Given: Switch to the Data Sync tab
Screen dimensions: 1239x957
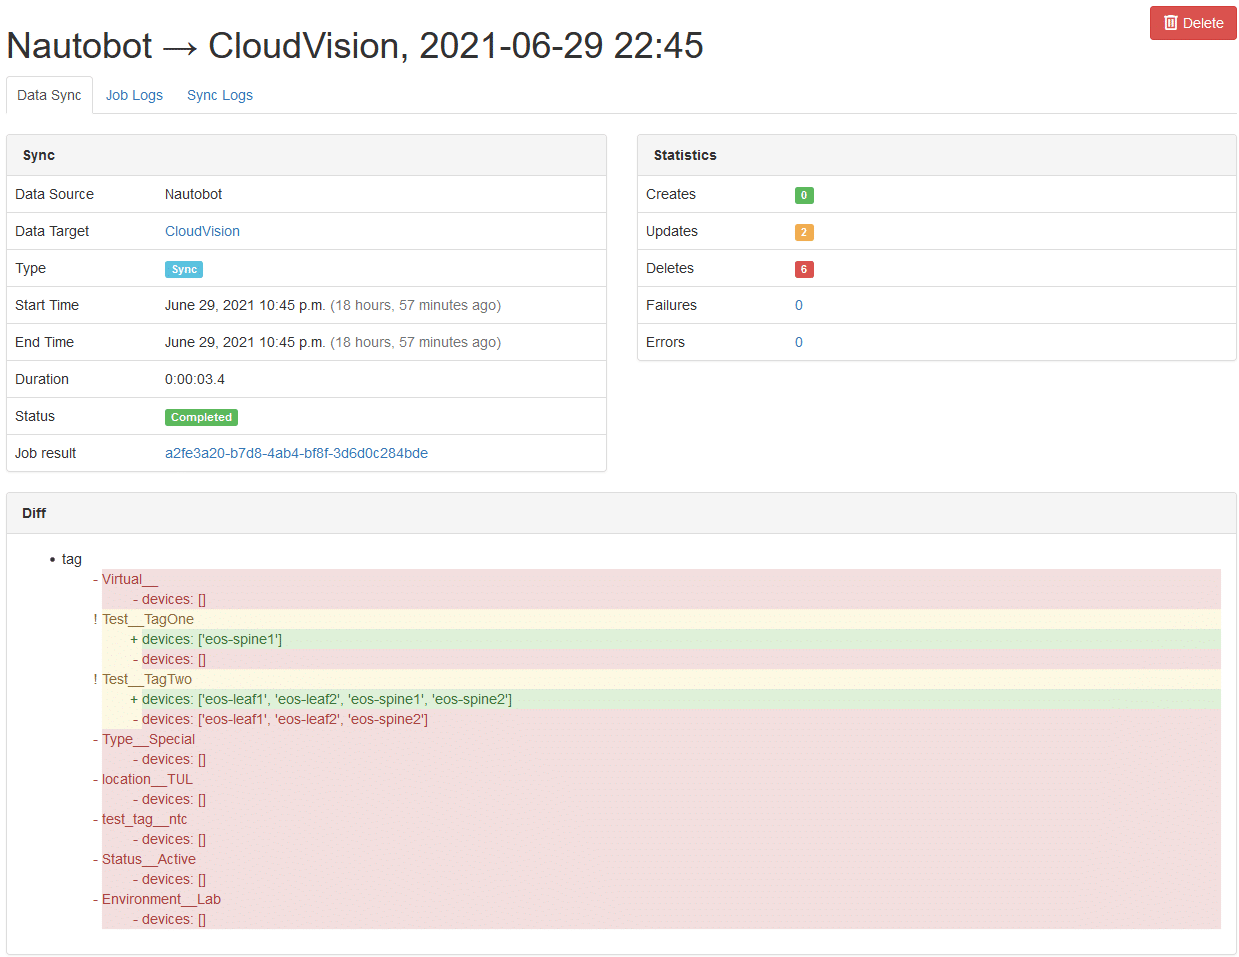Looking at the screenshot, I should [x=49, y=95].
